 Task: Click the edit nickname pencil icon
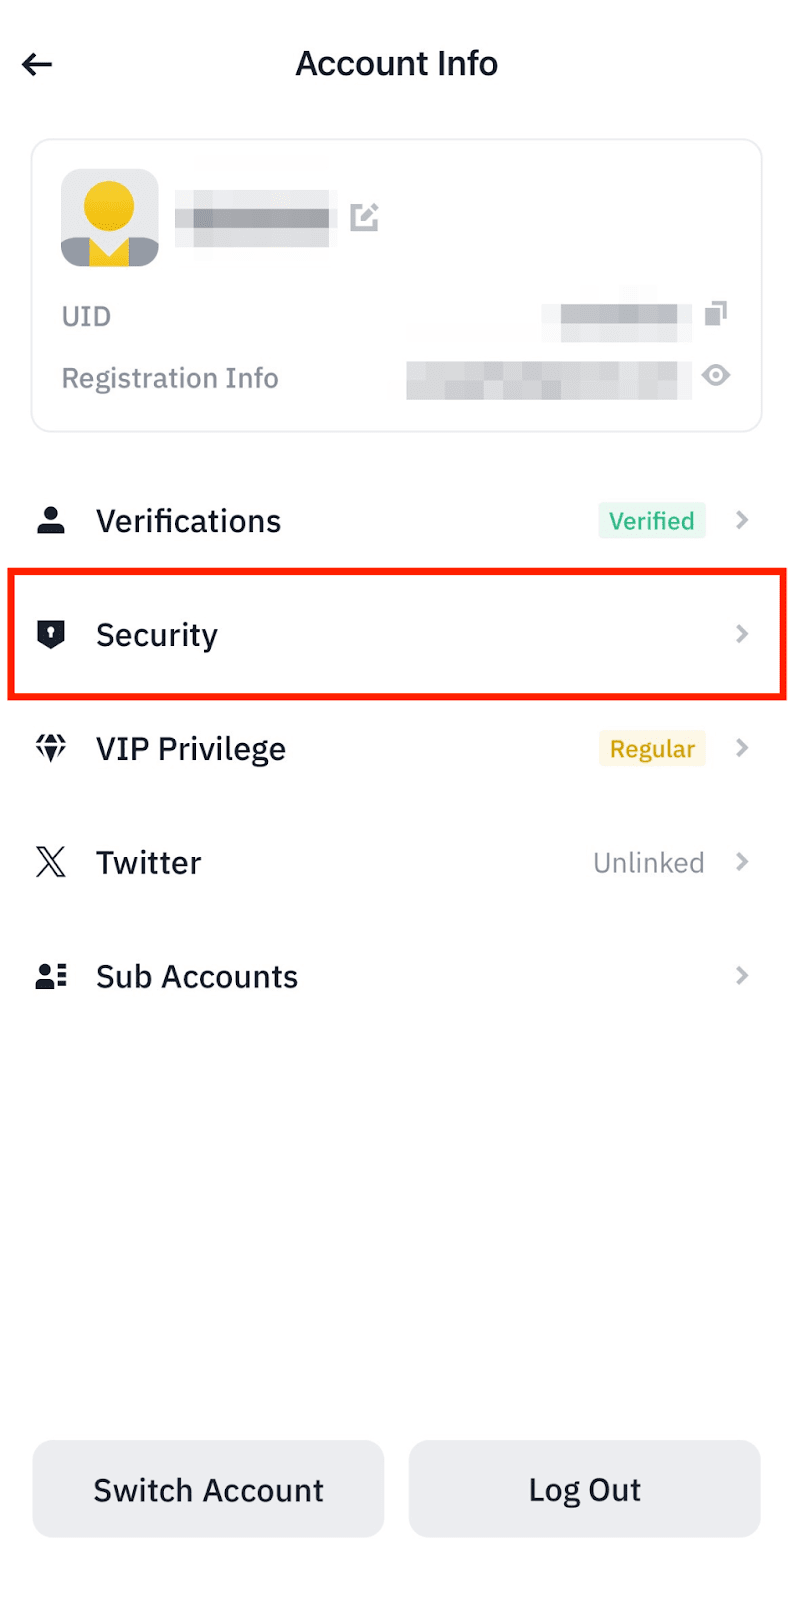point(364,217)
